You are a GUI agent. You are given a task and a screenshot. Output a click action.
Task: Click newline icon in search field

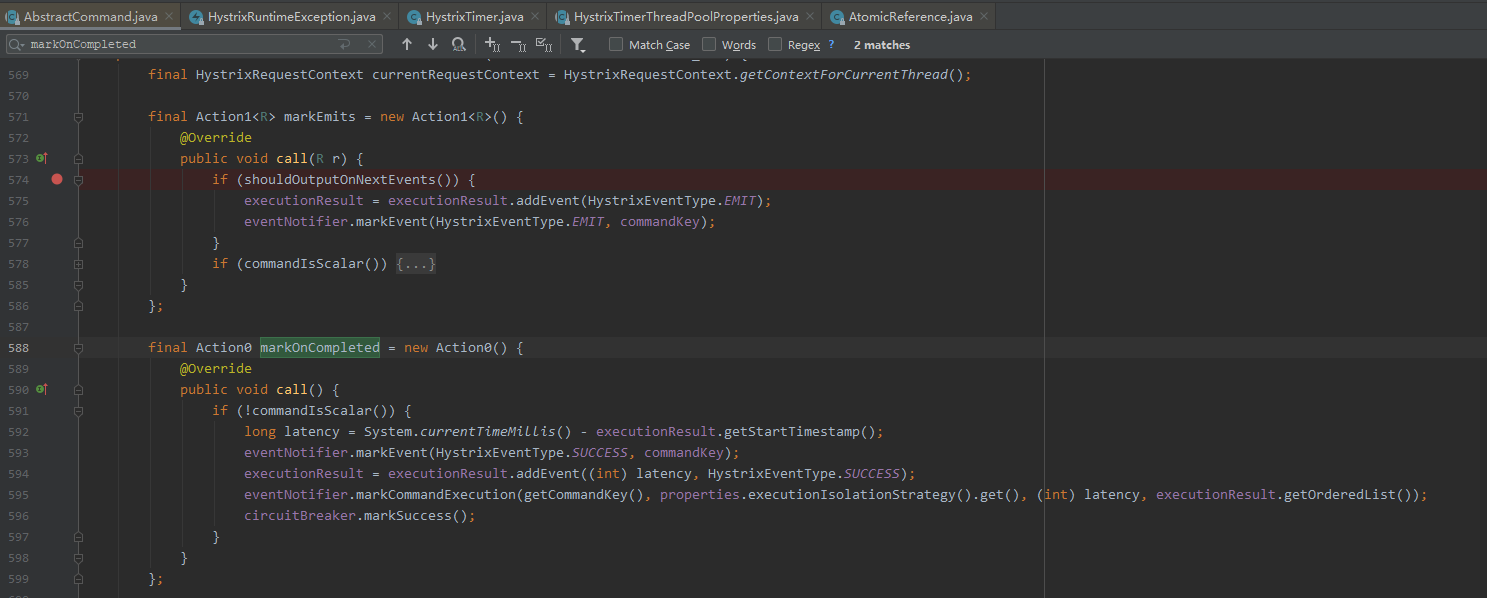345,44
